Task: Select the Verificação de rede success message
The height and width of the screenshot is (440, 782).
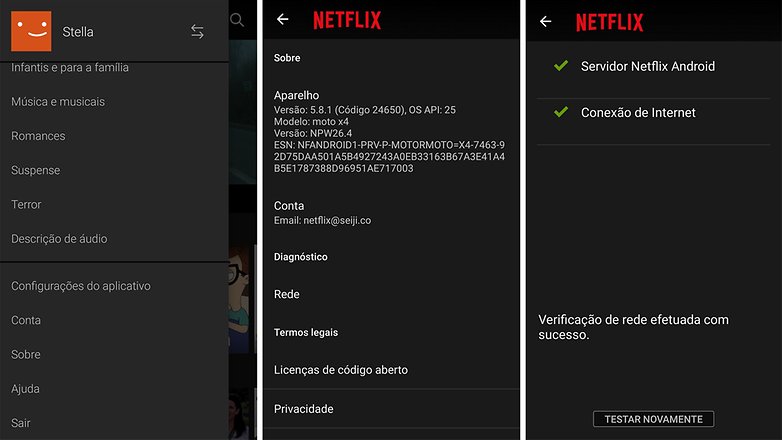Action: click(633, 327)
